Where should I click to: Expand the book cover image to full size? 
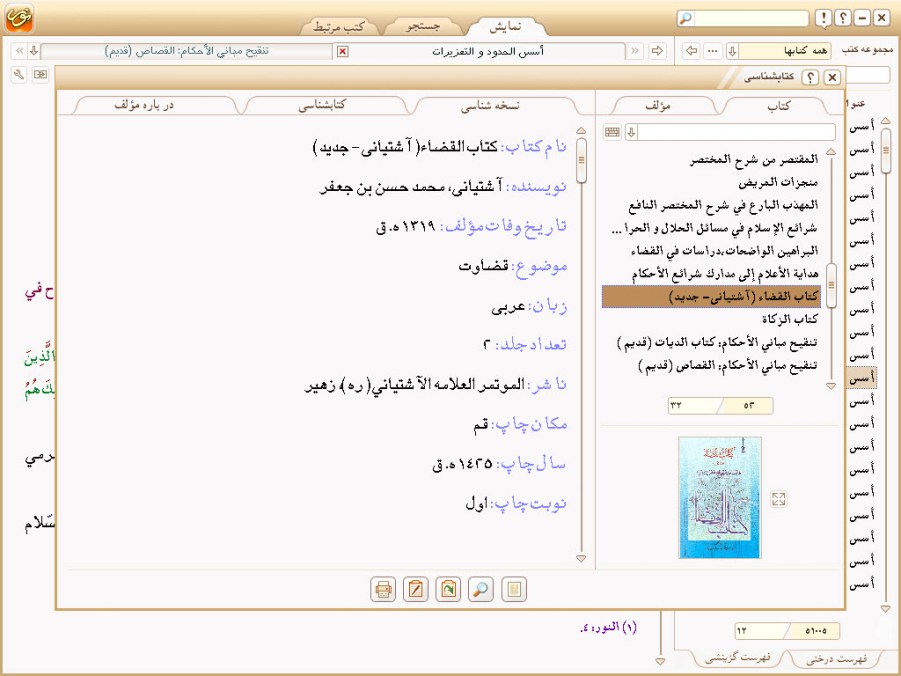(x=779, y=499)
